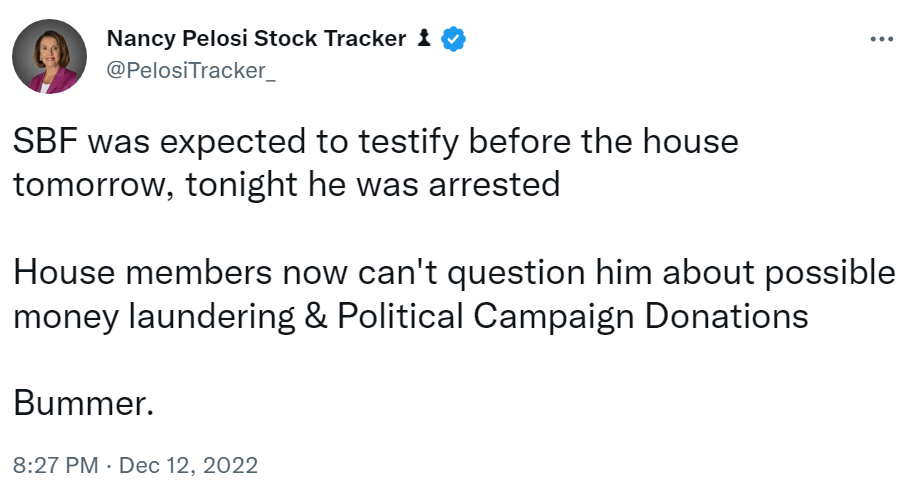The height and width of the screenshot is (504, 911).
Task: Click the chess pawn icon beside the name
Action: 424,39
